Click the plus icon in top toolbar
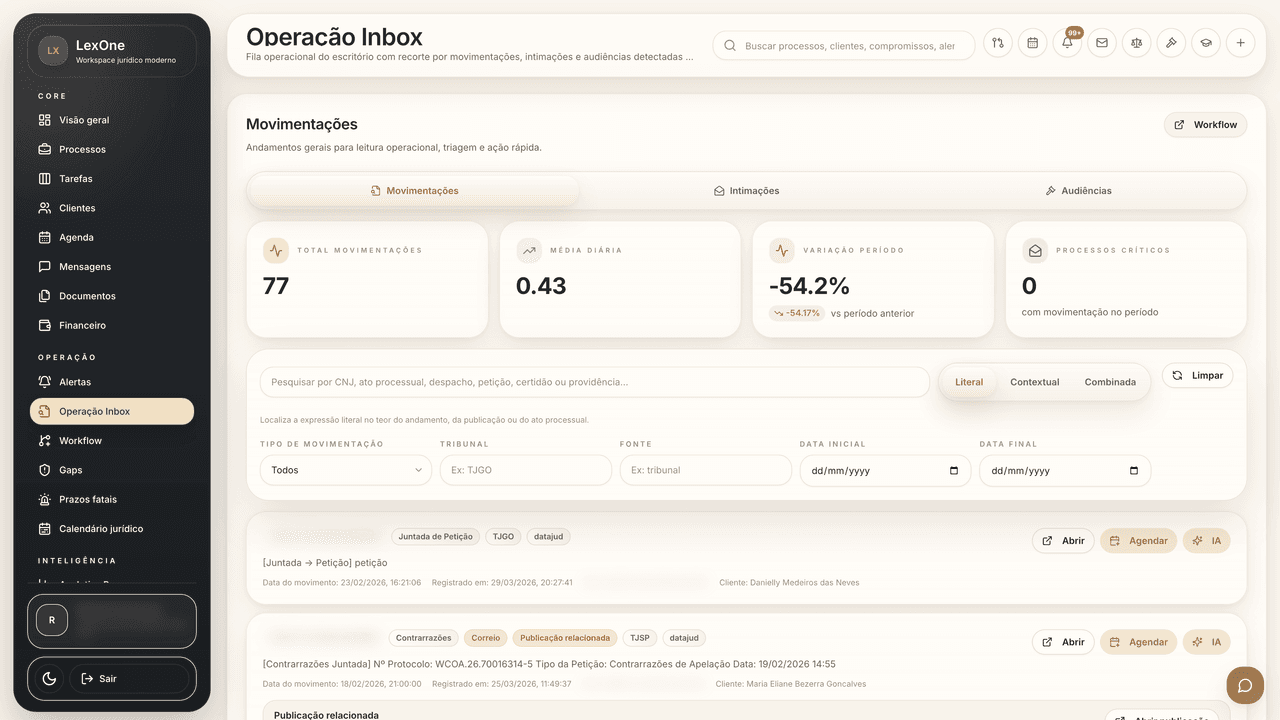 1240,44
